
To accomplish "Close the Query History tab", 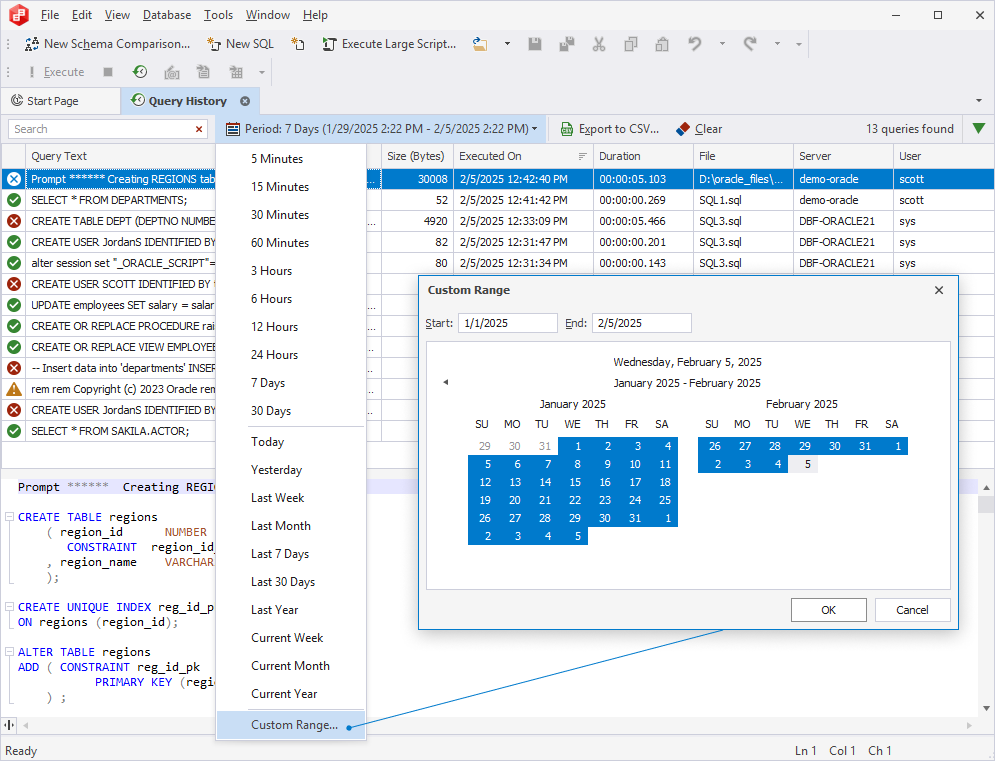I will click(245, 101).
